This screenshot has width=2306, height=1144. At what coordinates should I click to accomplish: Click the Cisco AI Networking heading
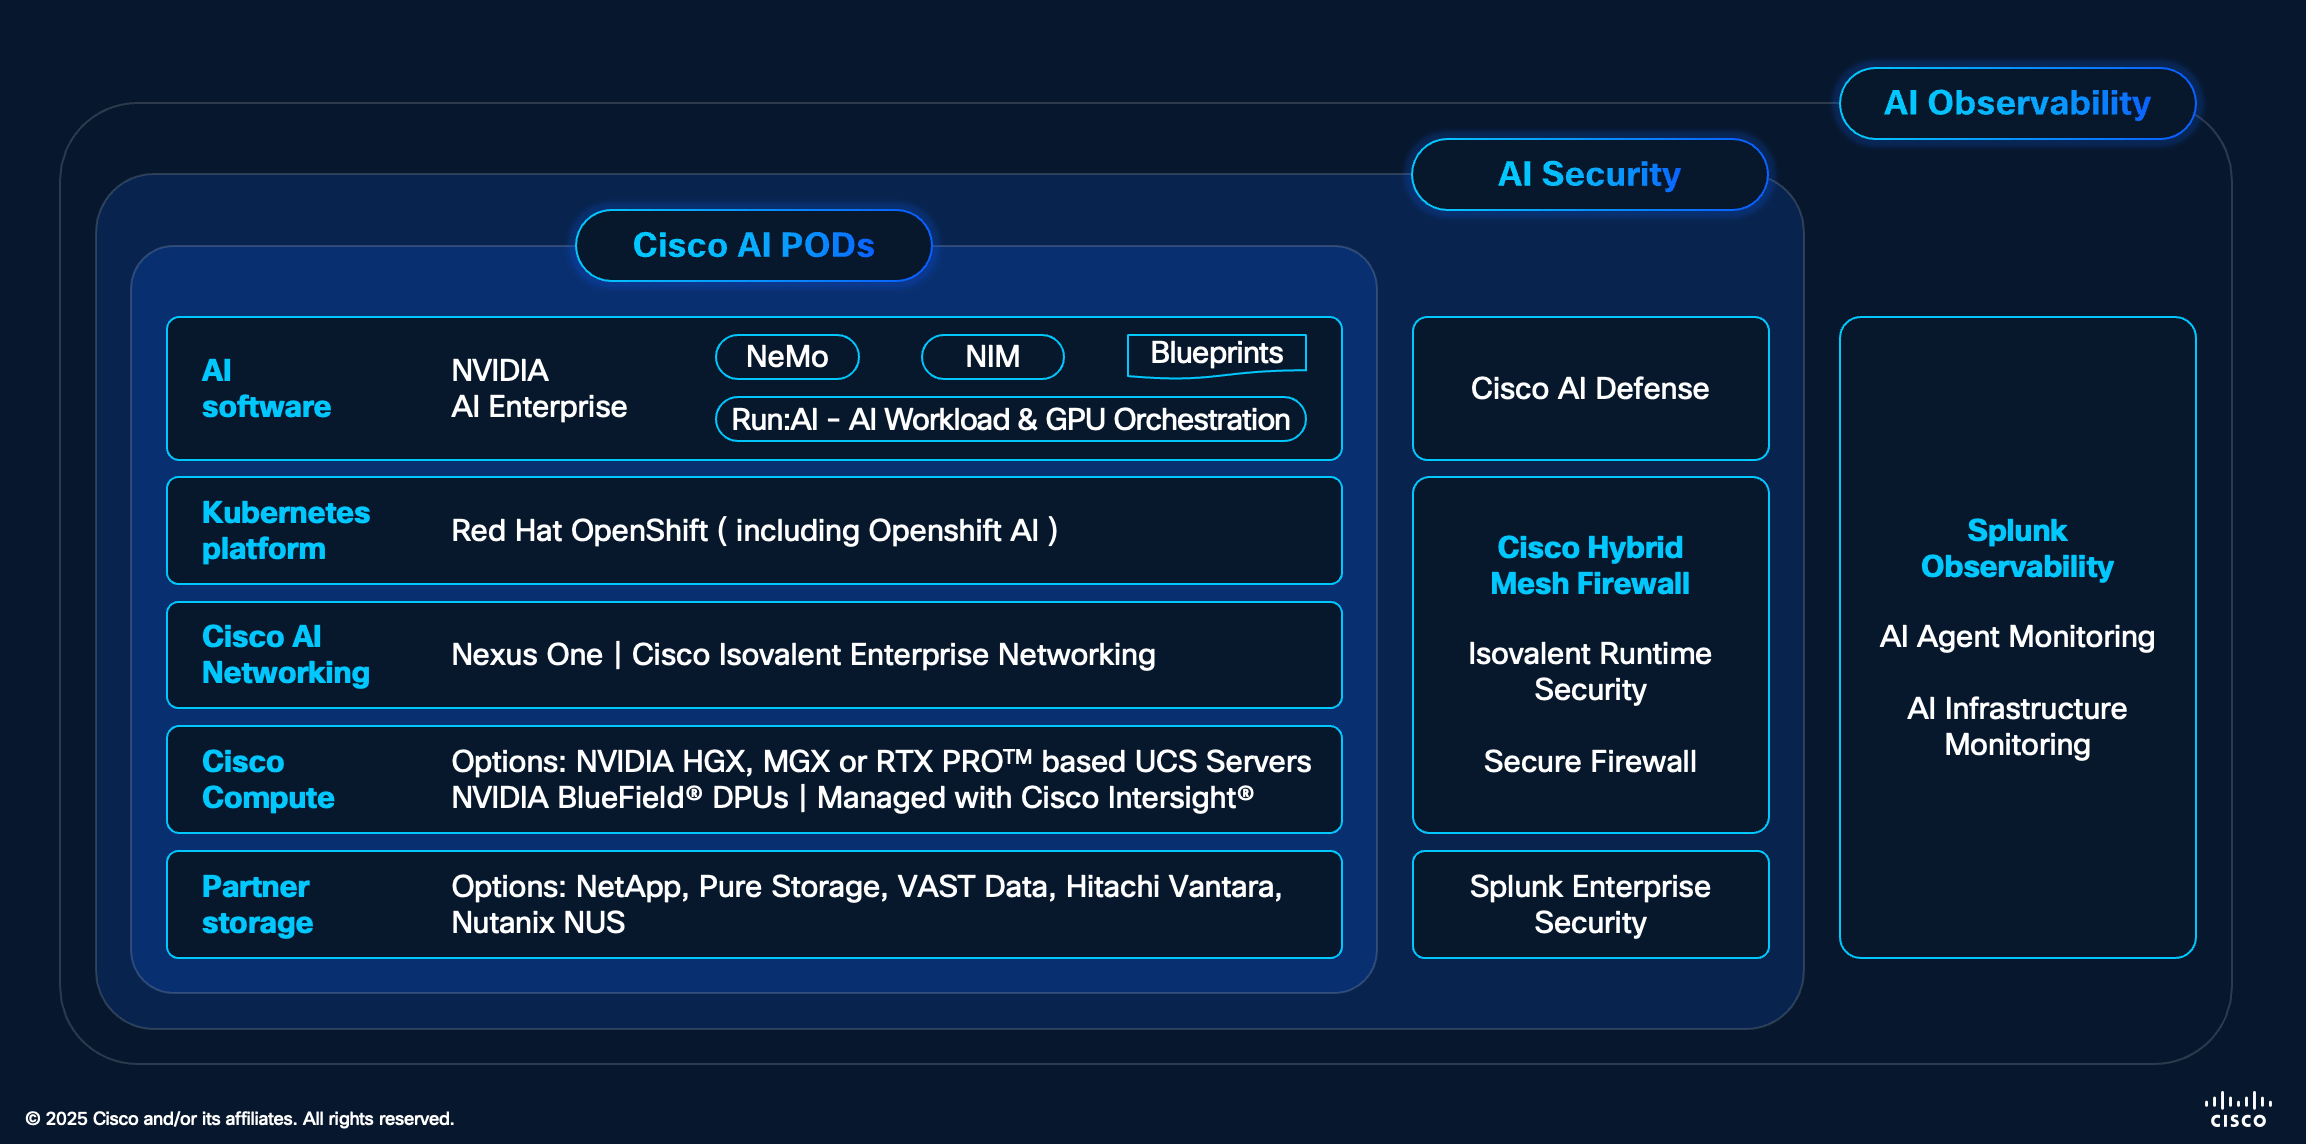point(285,654)
